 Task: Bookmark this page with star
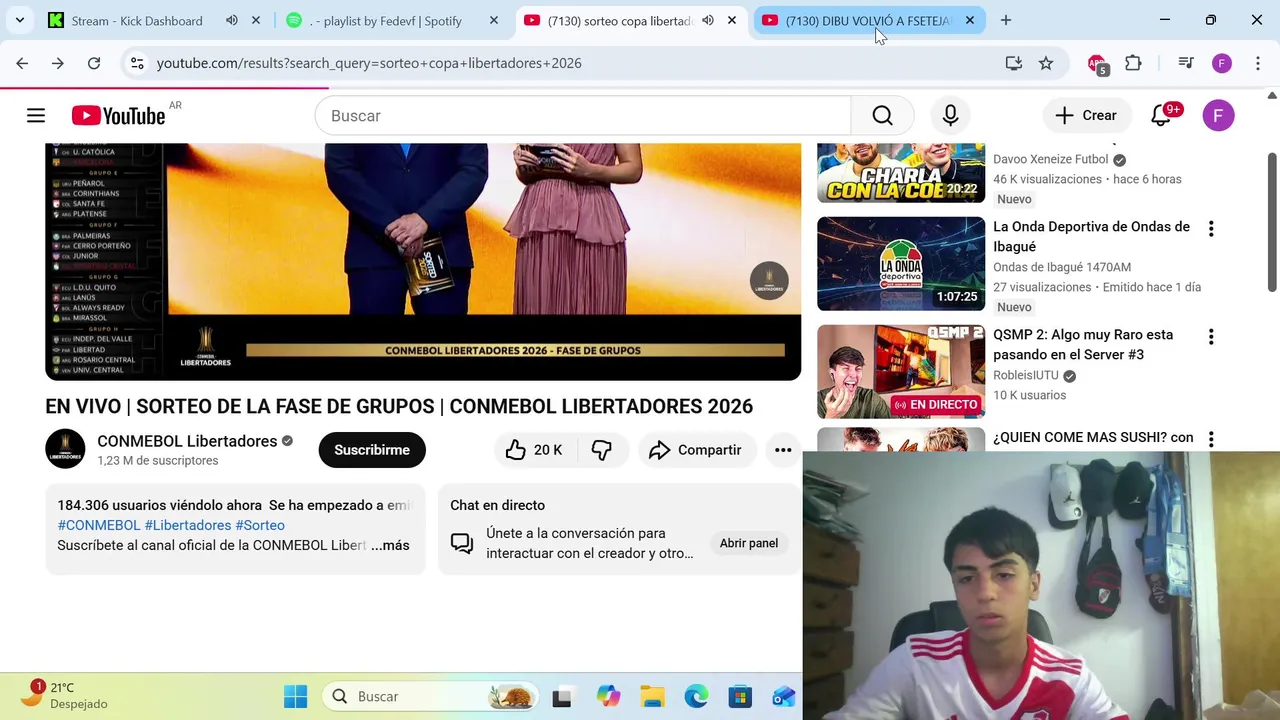(1046, 63)
